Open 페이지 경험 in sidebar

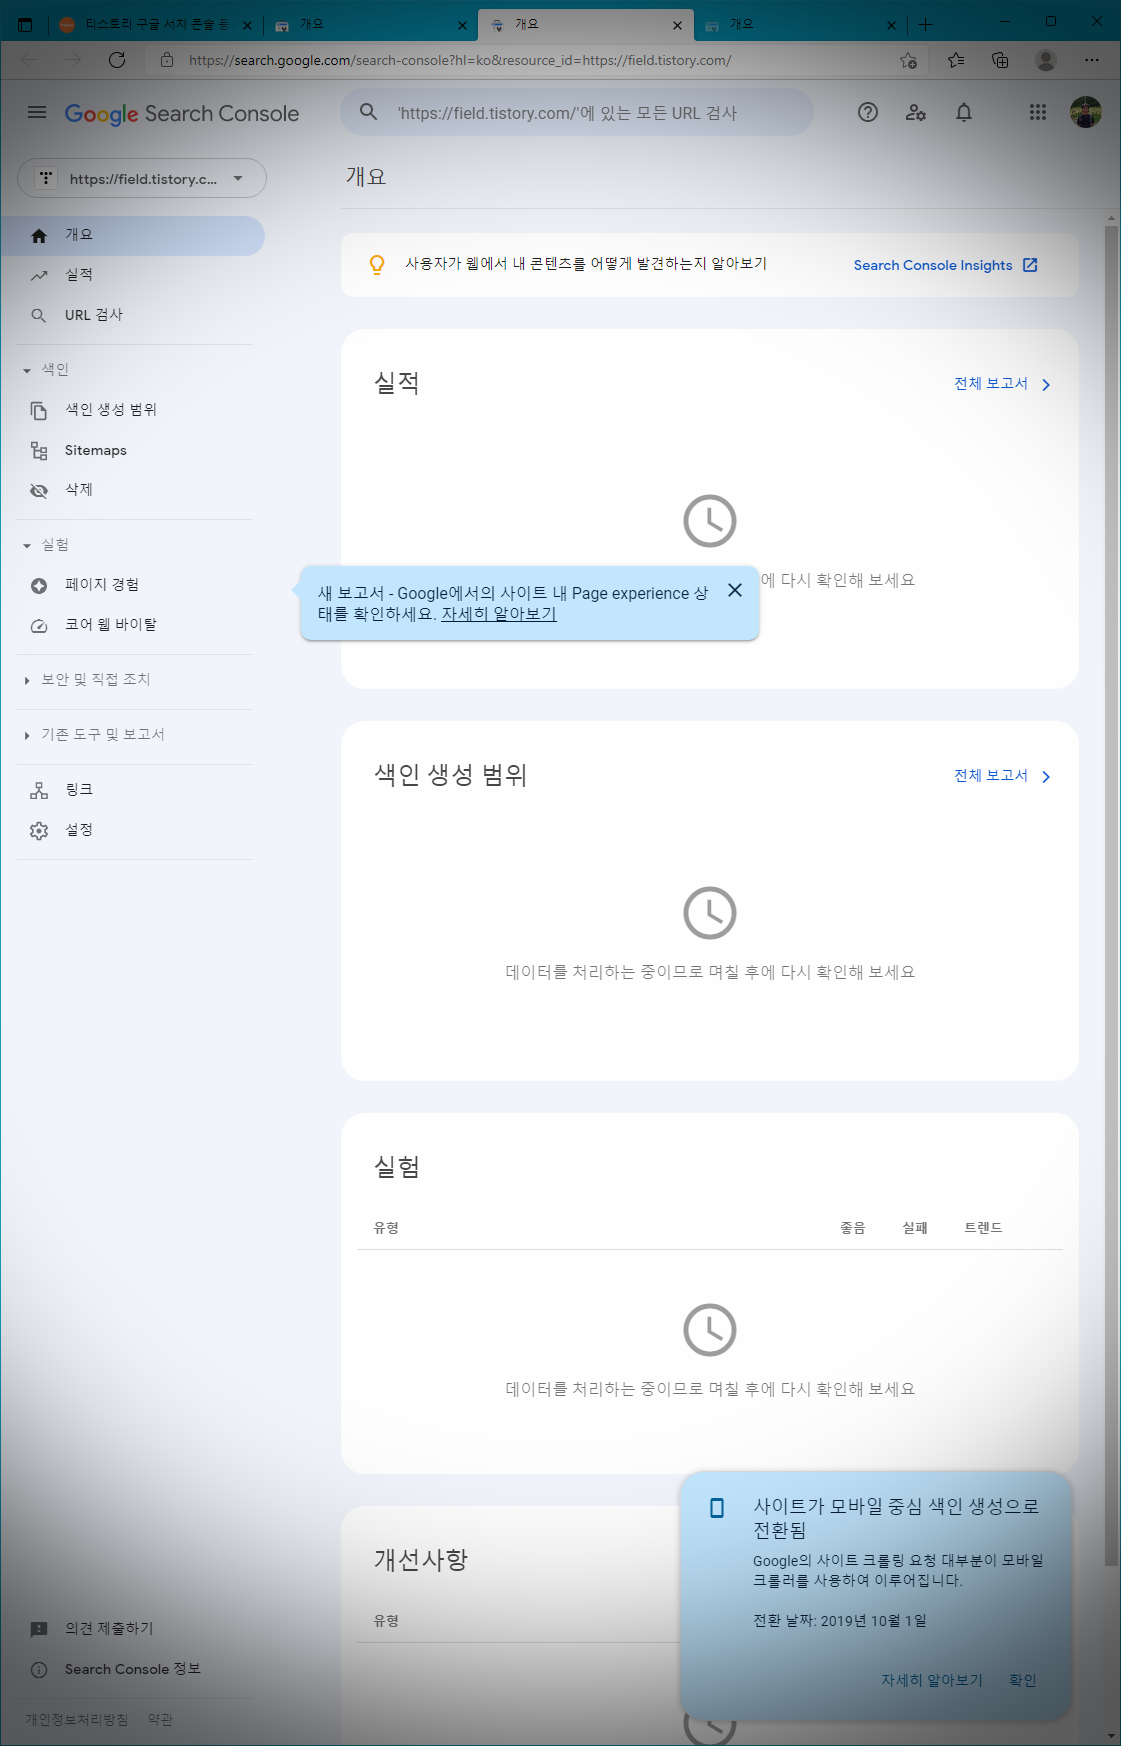(132, 585)
